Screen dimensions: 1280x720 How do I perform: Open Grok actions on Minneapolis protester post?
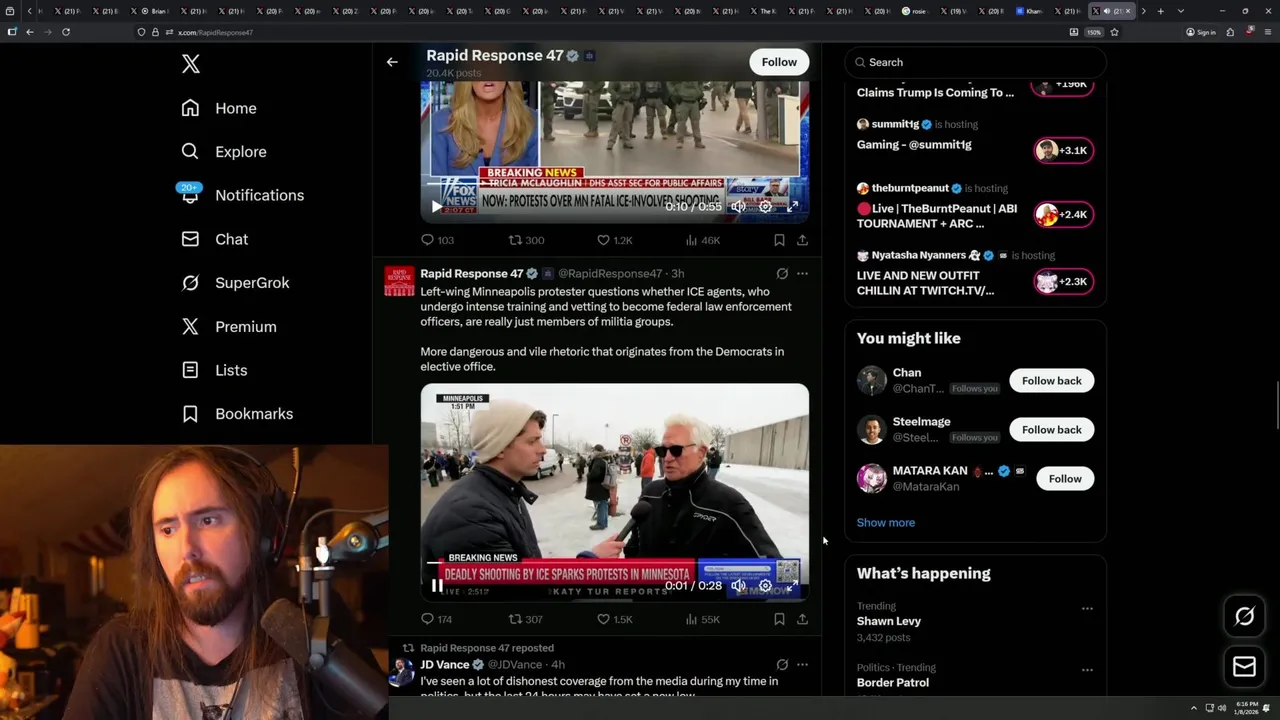tap(782, 273)
